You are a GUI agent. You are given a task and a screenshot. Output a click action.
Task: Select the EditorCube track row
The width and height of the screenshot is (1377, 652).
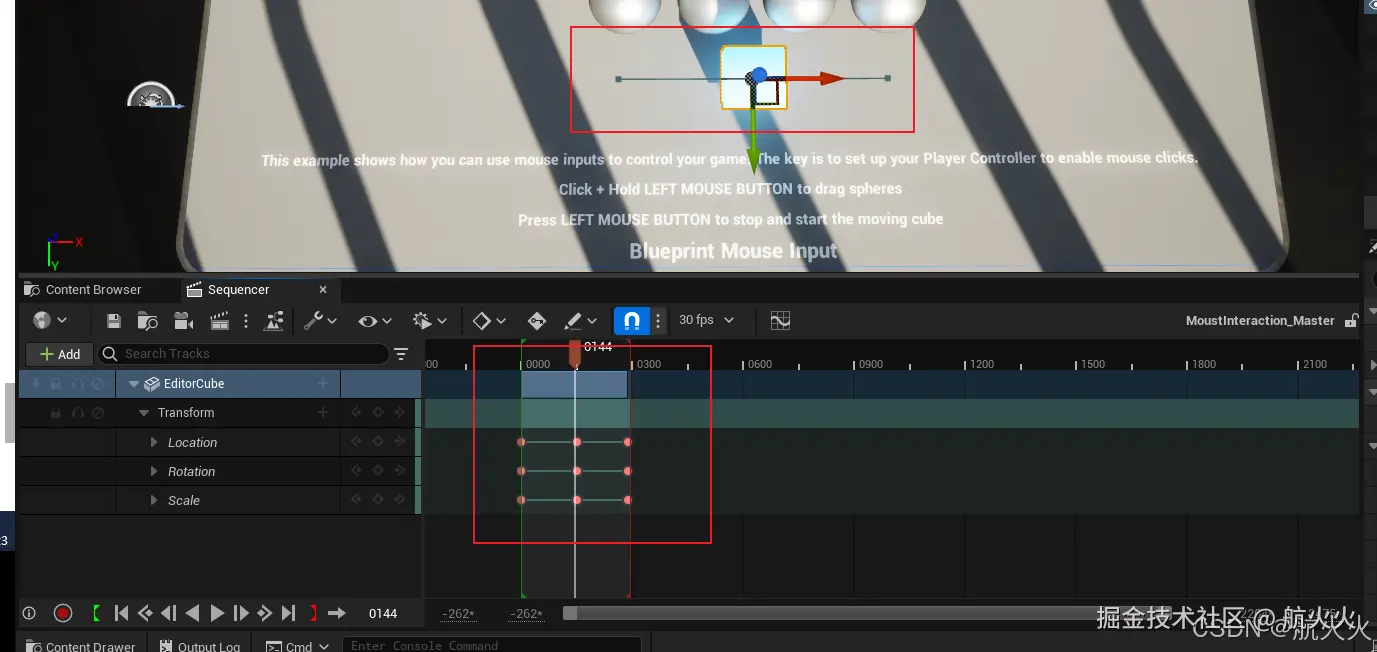point(219,384)
